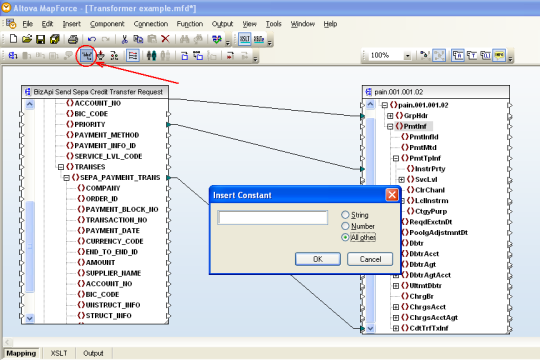
Task: Select the XSLT output language button
Action: [245, 39]
